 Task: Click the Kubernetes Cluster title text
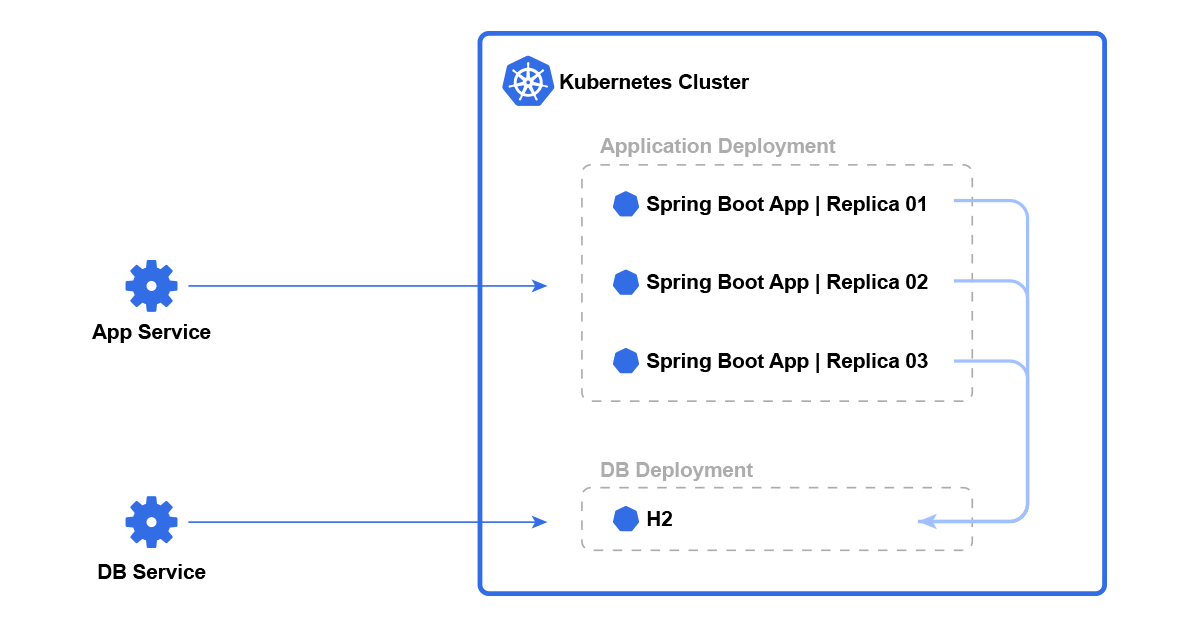653,82
